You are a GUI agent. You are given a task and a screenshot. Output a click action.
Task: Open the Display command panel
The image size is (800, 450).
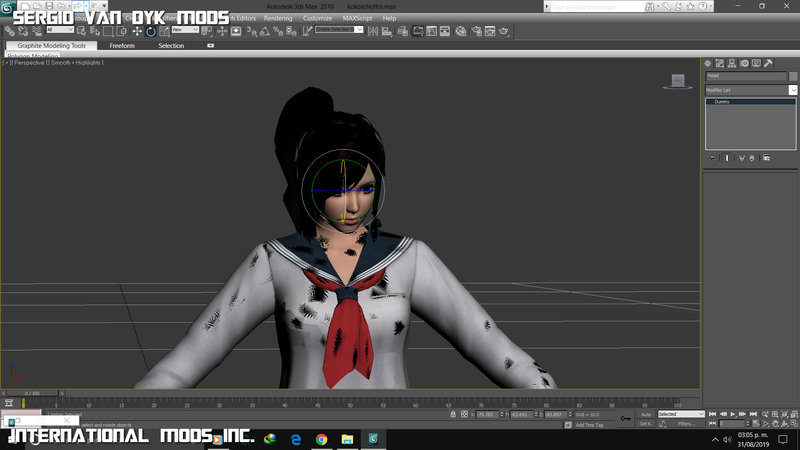pyautogui.click(x=756, y=63)
